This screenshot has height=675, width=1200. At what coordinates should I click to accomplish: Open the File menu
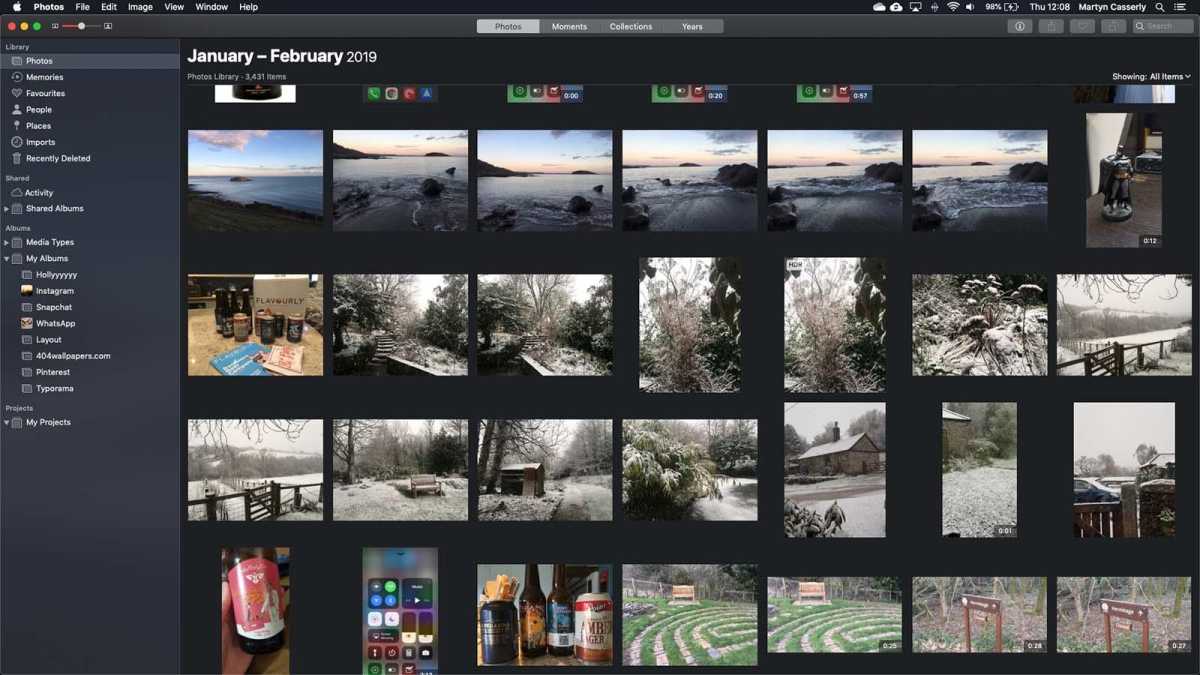click(x=83, y=7)
